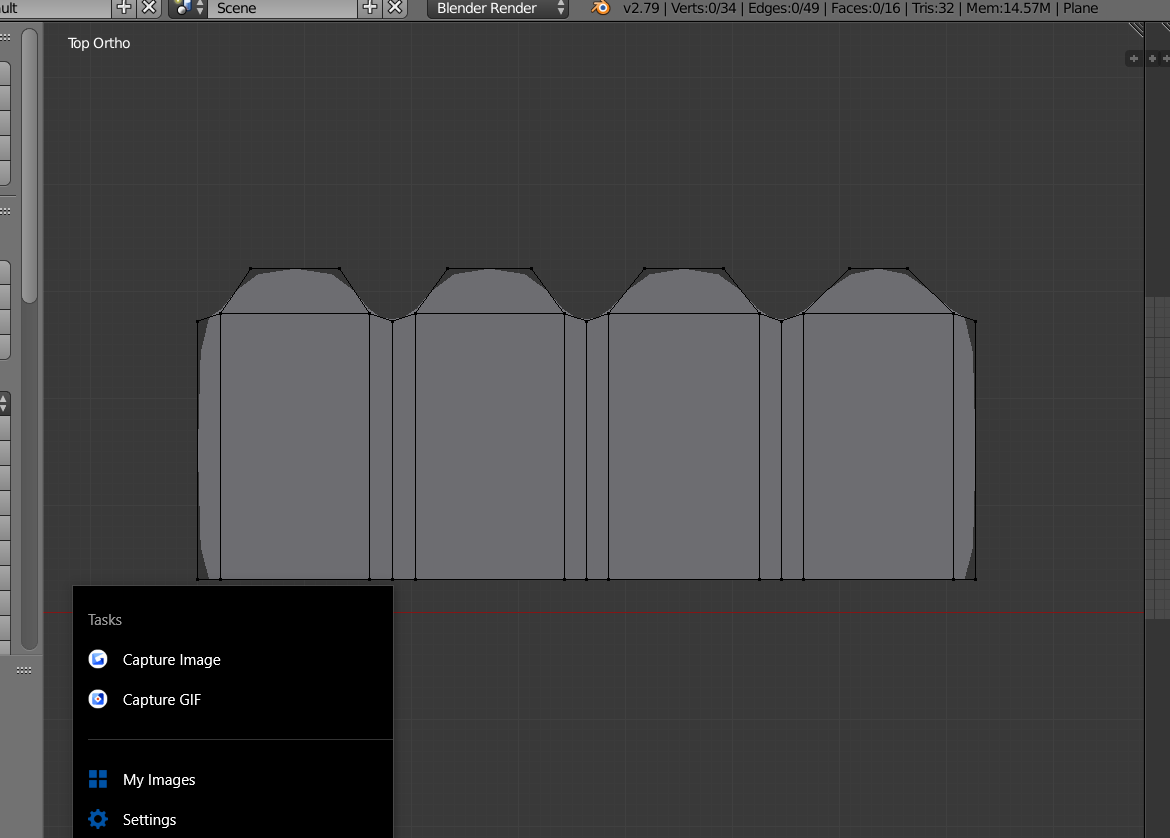The height and width of the screenshot is (838, 1170).
Task: Click the Capture Image icon
Action: pos(98,659)
